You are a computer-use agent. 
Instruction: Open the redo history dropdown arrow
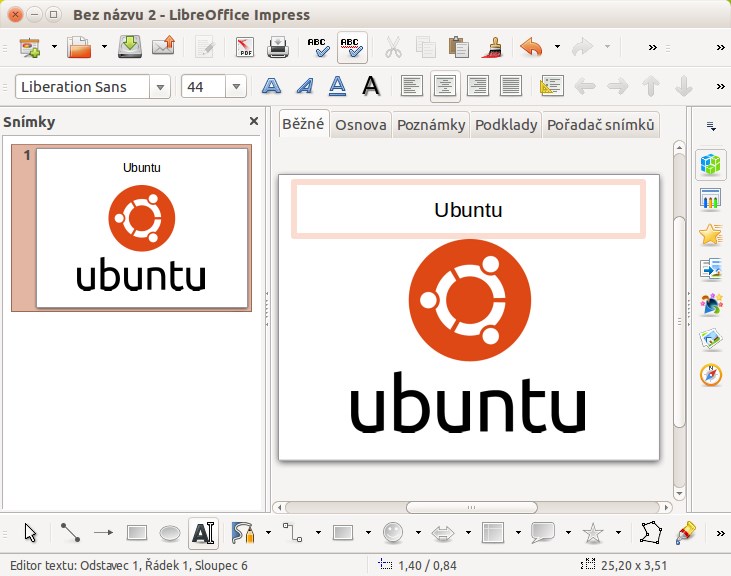click(607, 47)
